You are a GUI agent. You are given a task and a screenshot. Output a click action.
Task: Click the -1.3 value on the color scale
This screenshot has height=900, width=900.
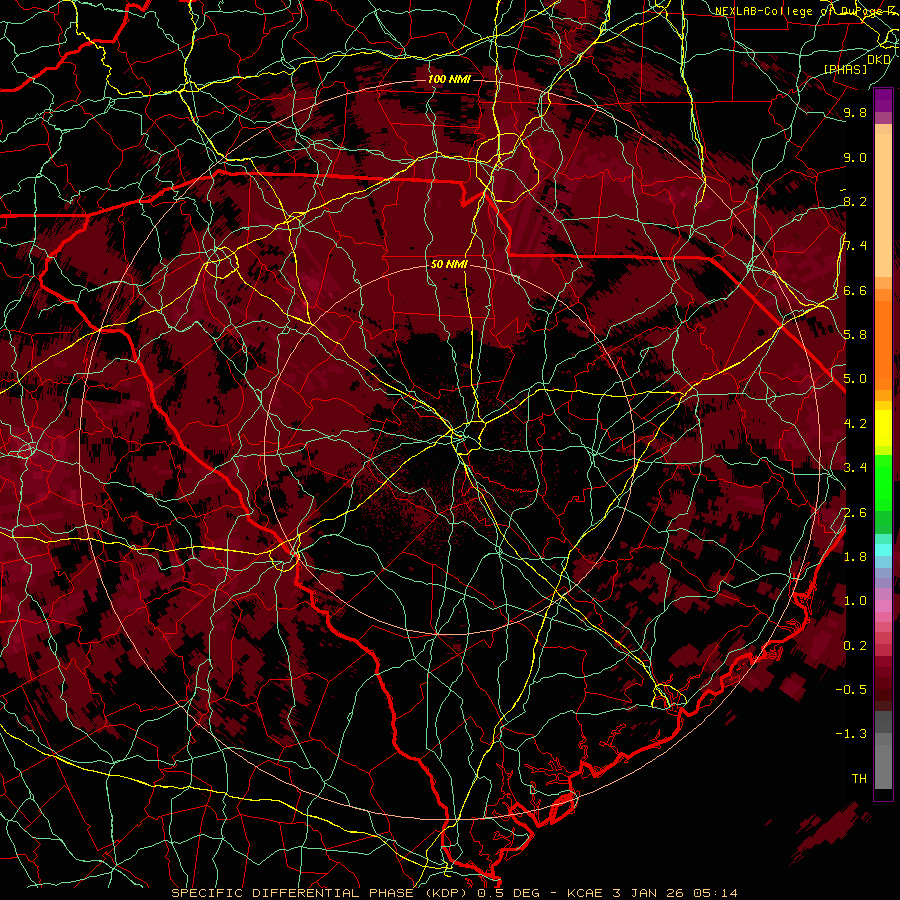click(851, 734)
